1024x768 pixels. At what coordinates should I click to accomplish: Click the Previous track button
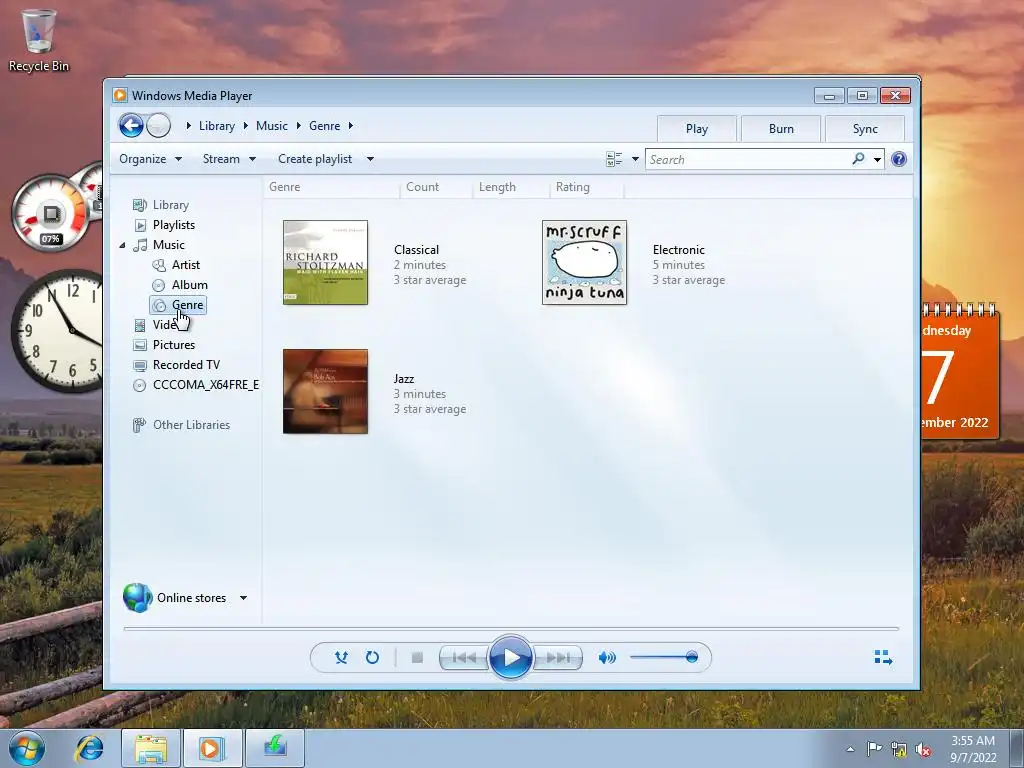point(464,658)
